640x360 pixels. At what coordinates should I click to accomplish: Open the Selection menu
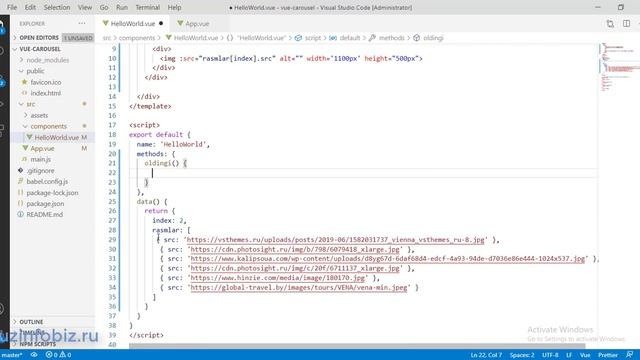pos(57,7)
